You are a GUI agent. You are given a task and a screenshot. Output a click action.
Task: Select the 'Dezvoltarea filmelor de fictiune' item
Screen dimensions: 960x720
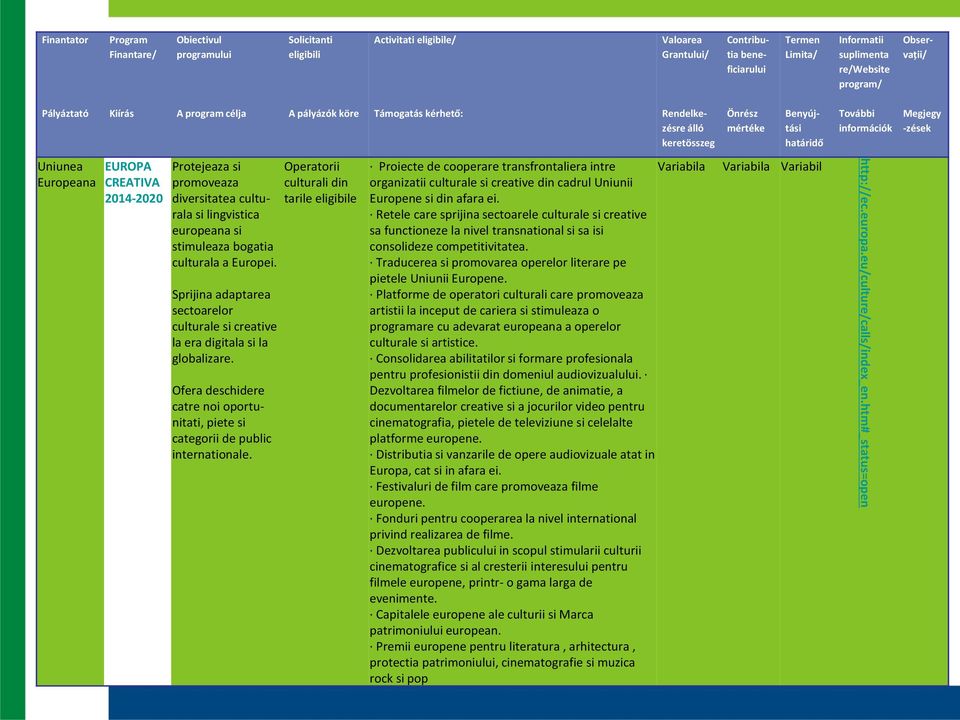tap(507, 414)
